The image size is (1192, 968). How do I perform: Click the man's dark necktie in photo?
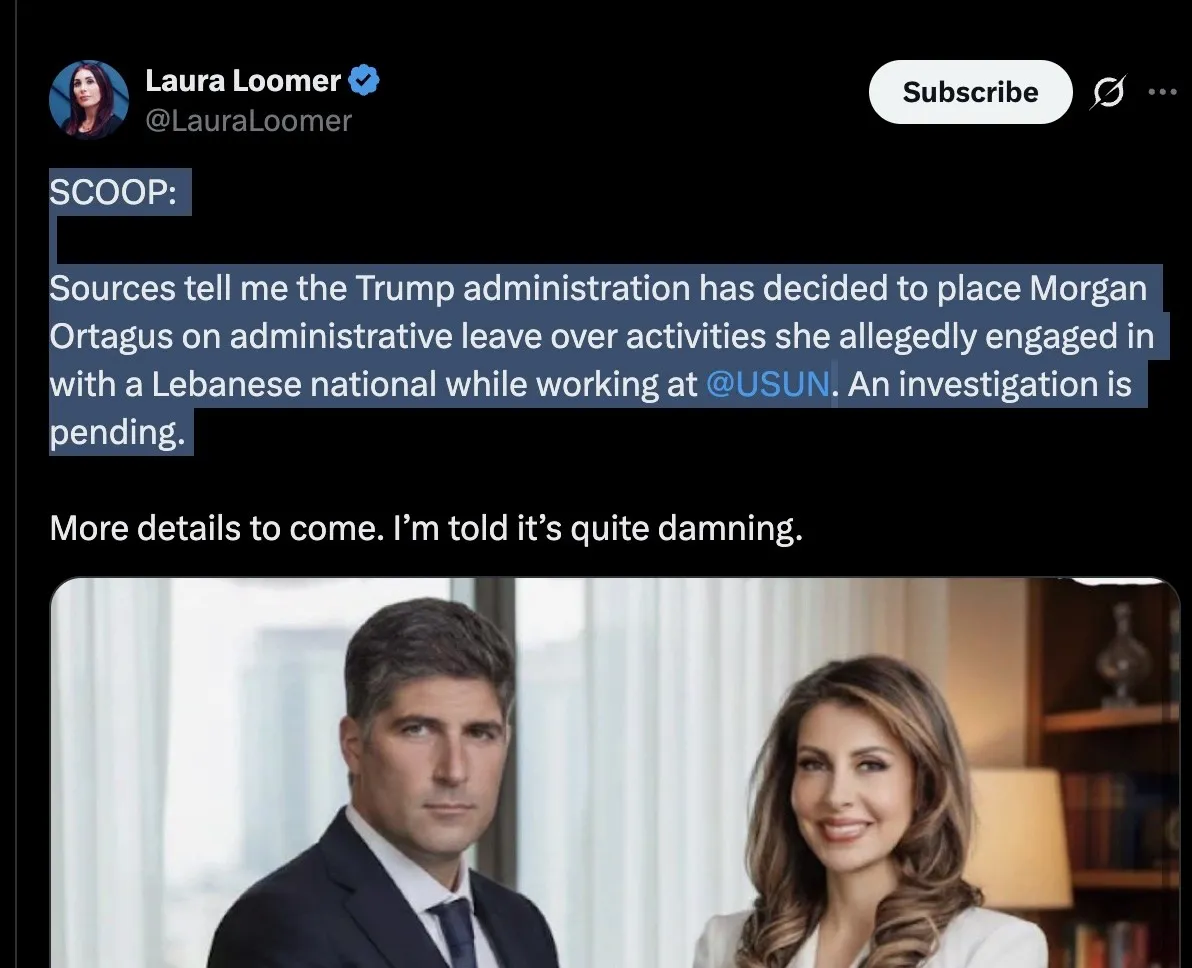point(455,933)
